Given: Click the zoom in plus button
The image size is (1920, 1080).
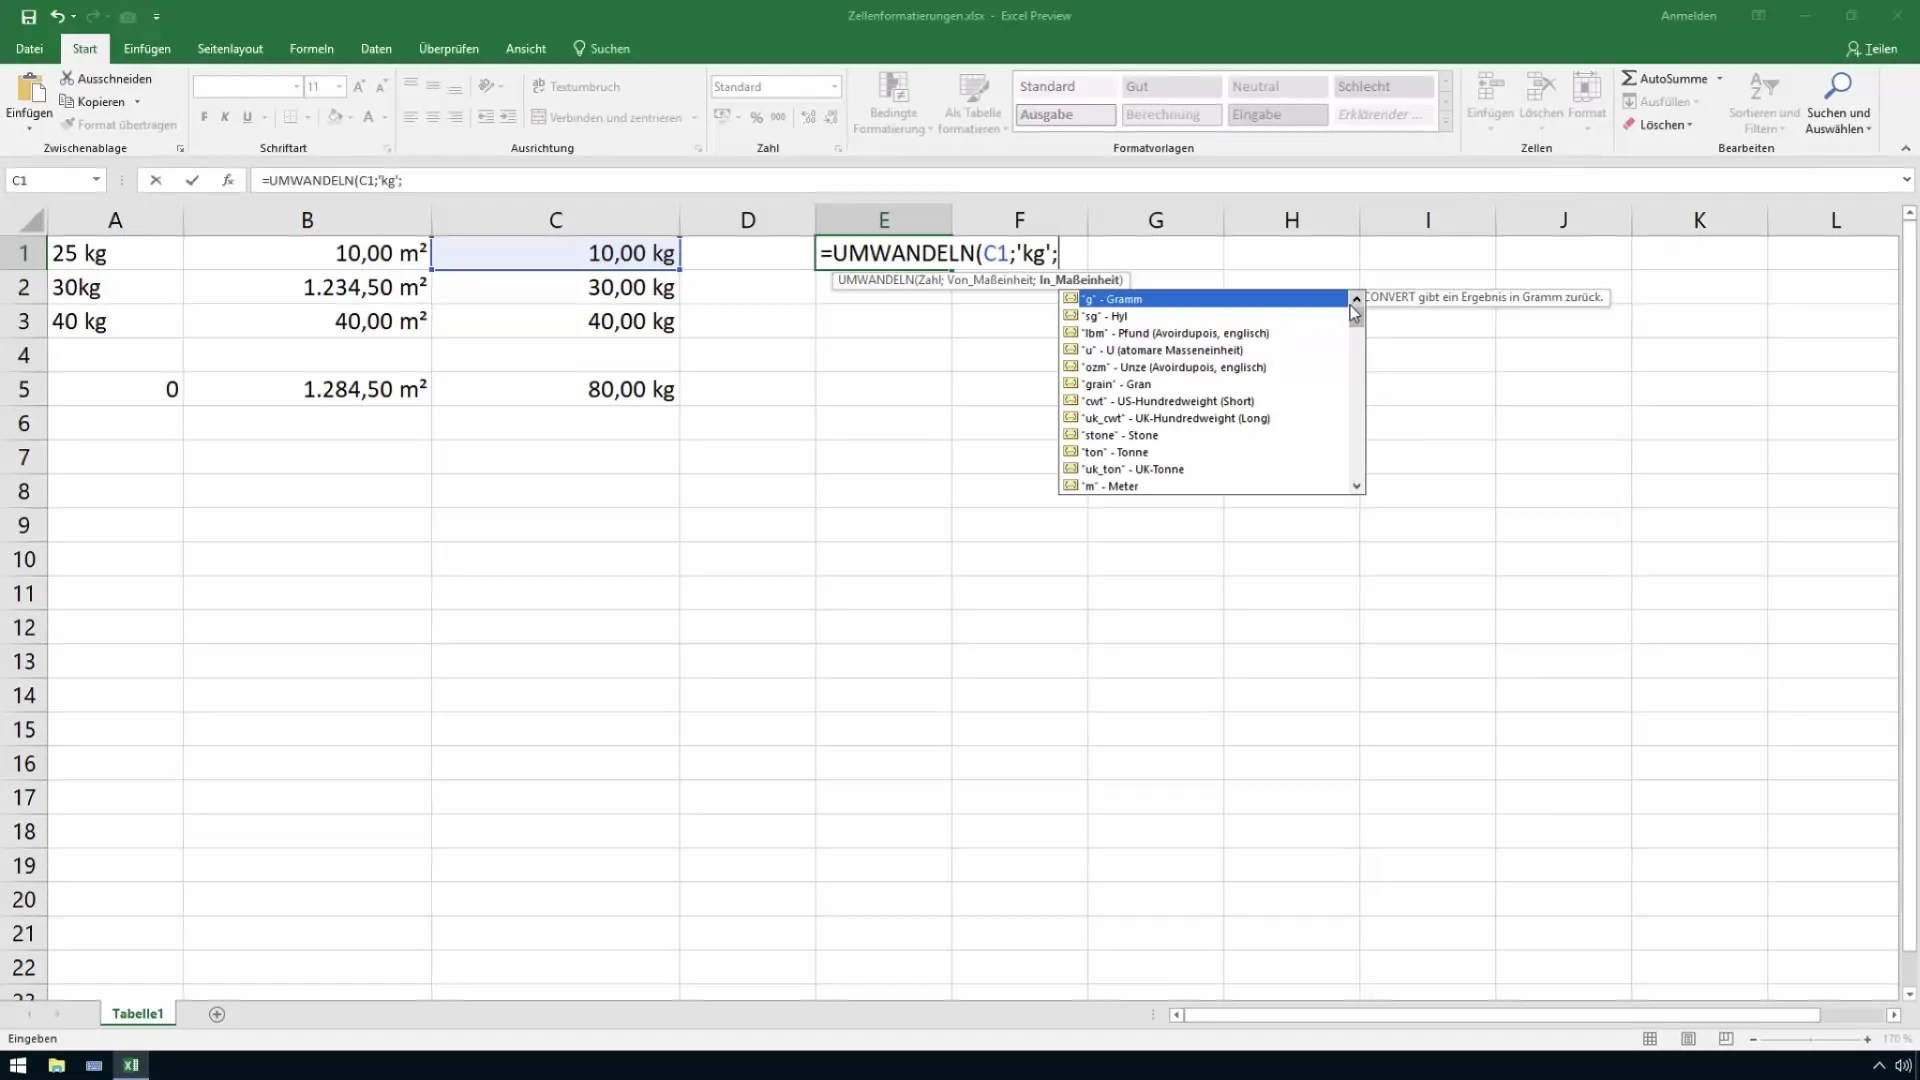Looking at the screenshot, I should 1867,1039.
